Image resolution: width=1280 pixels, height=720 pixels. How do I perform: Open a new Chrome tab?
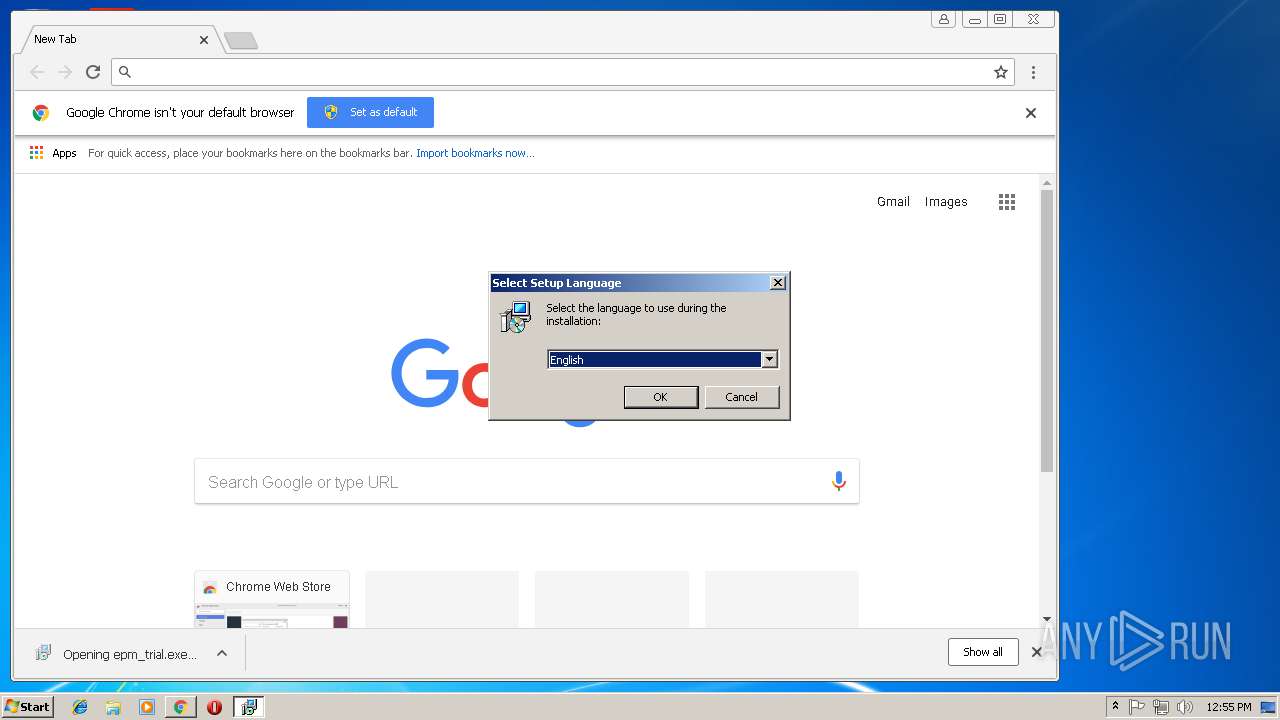tap(241, 40)
